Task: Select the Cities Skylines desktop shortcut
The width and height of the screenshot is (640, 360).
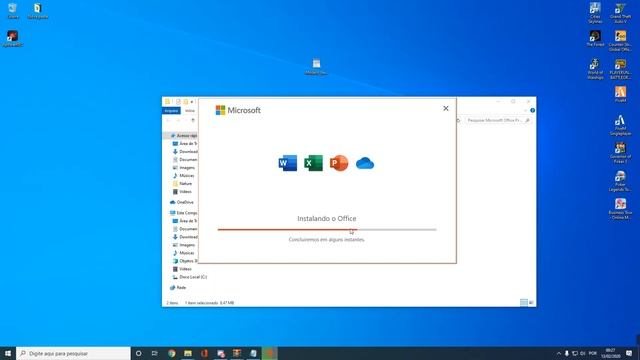Action: tap(595, 12)
